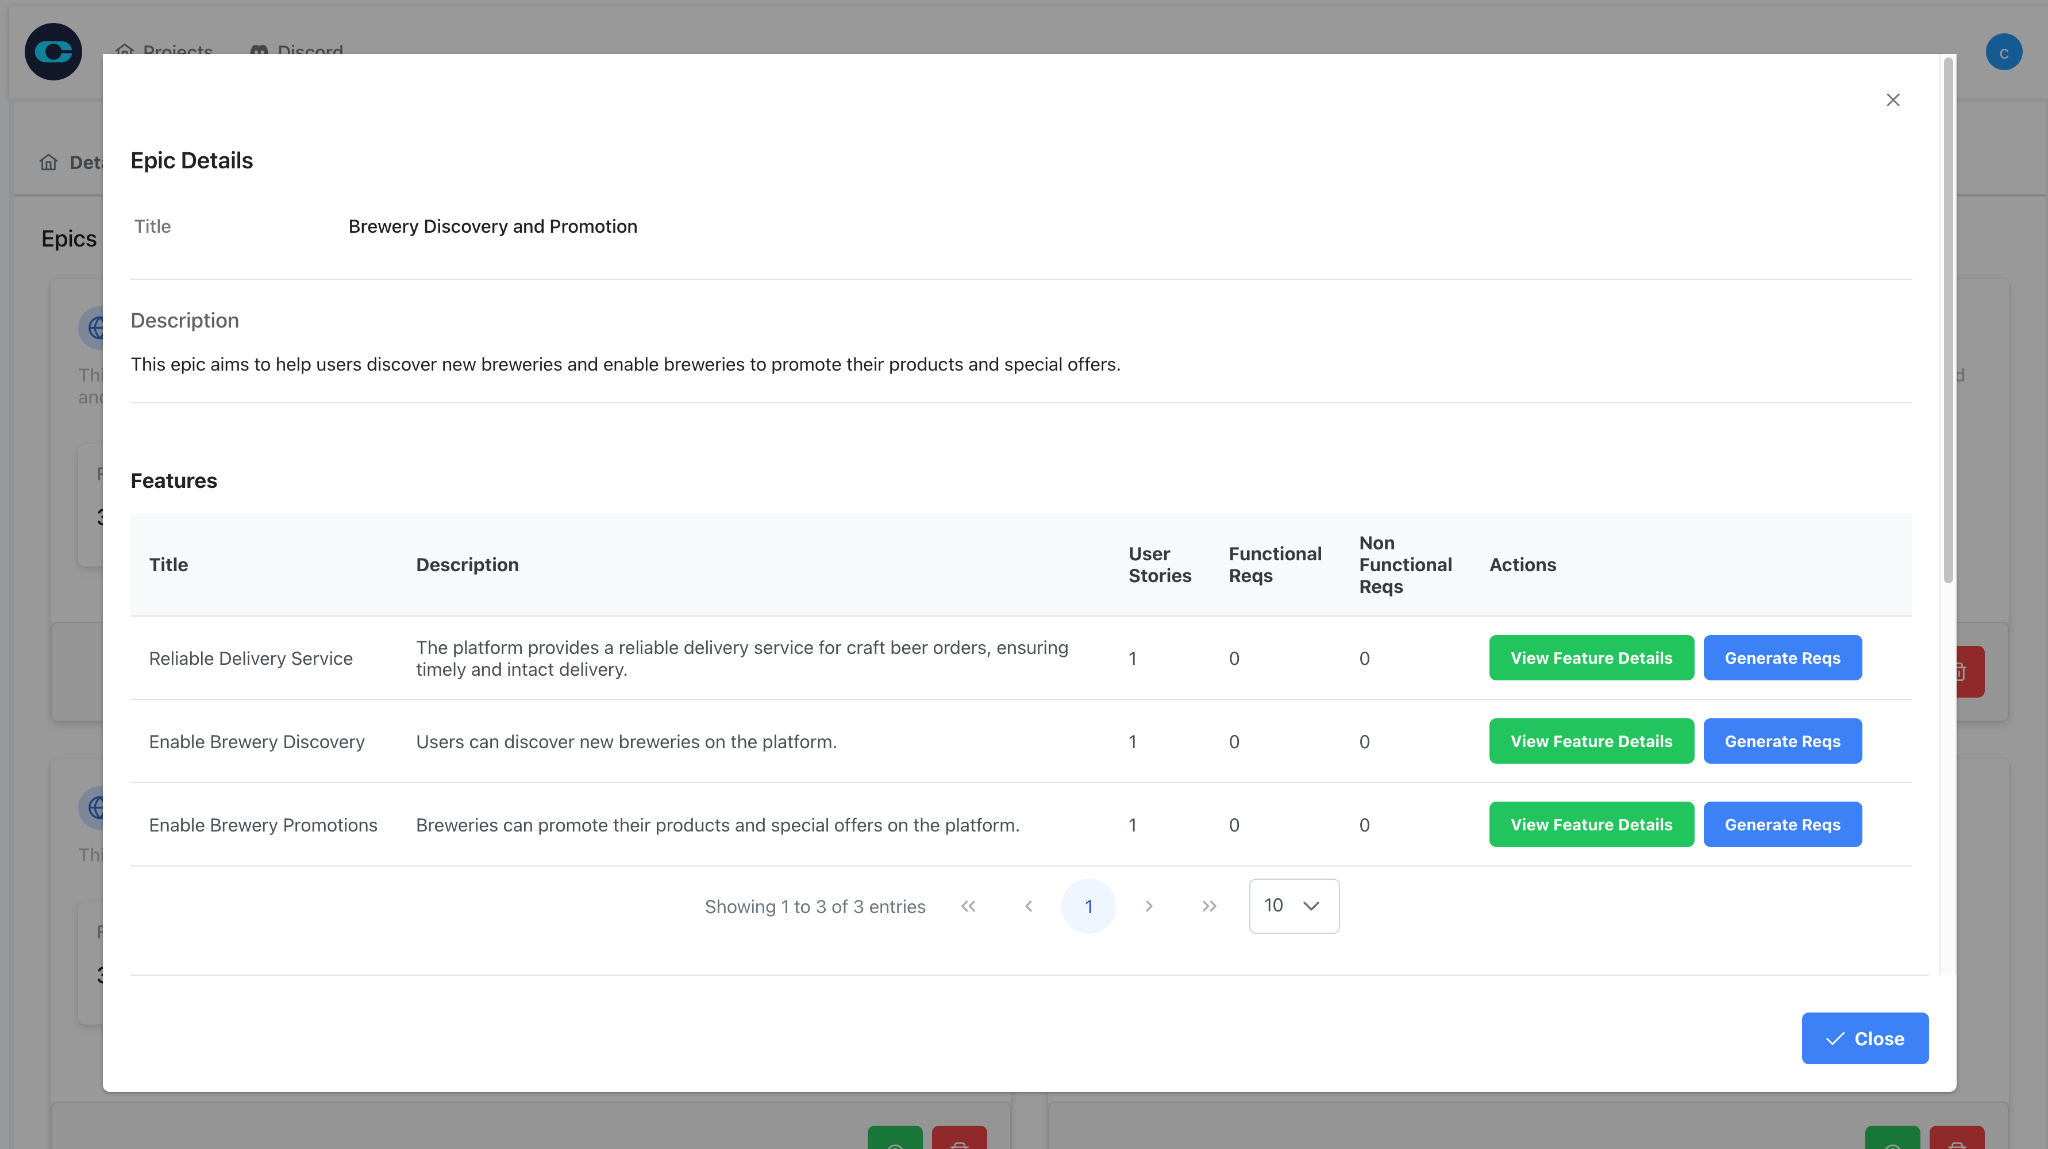Go to next page of features table

(1149, 906)
